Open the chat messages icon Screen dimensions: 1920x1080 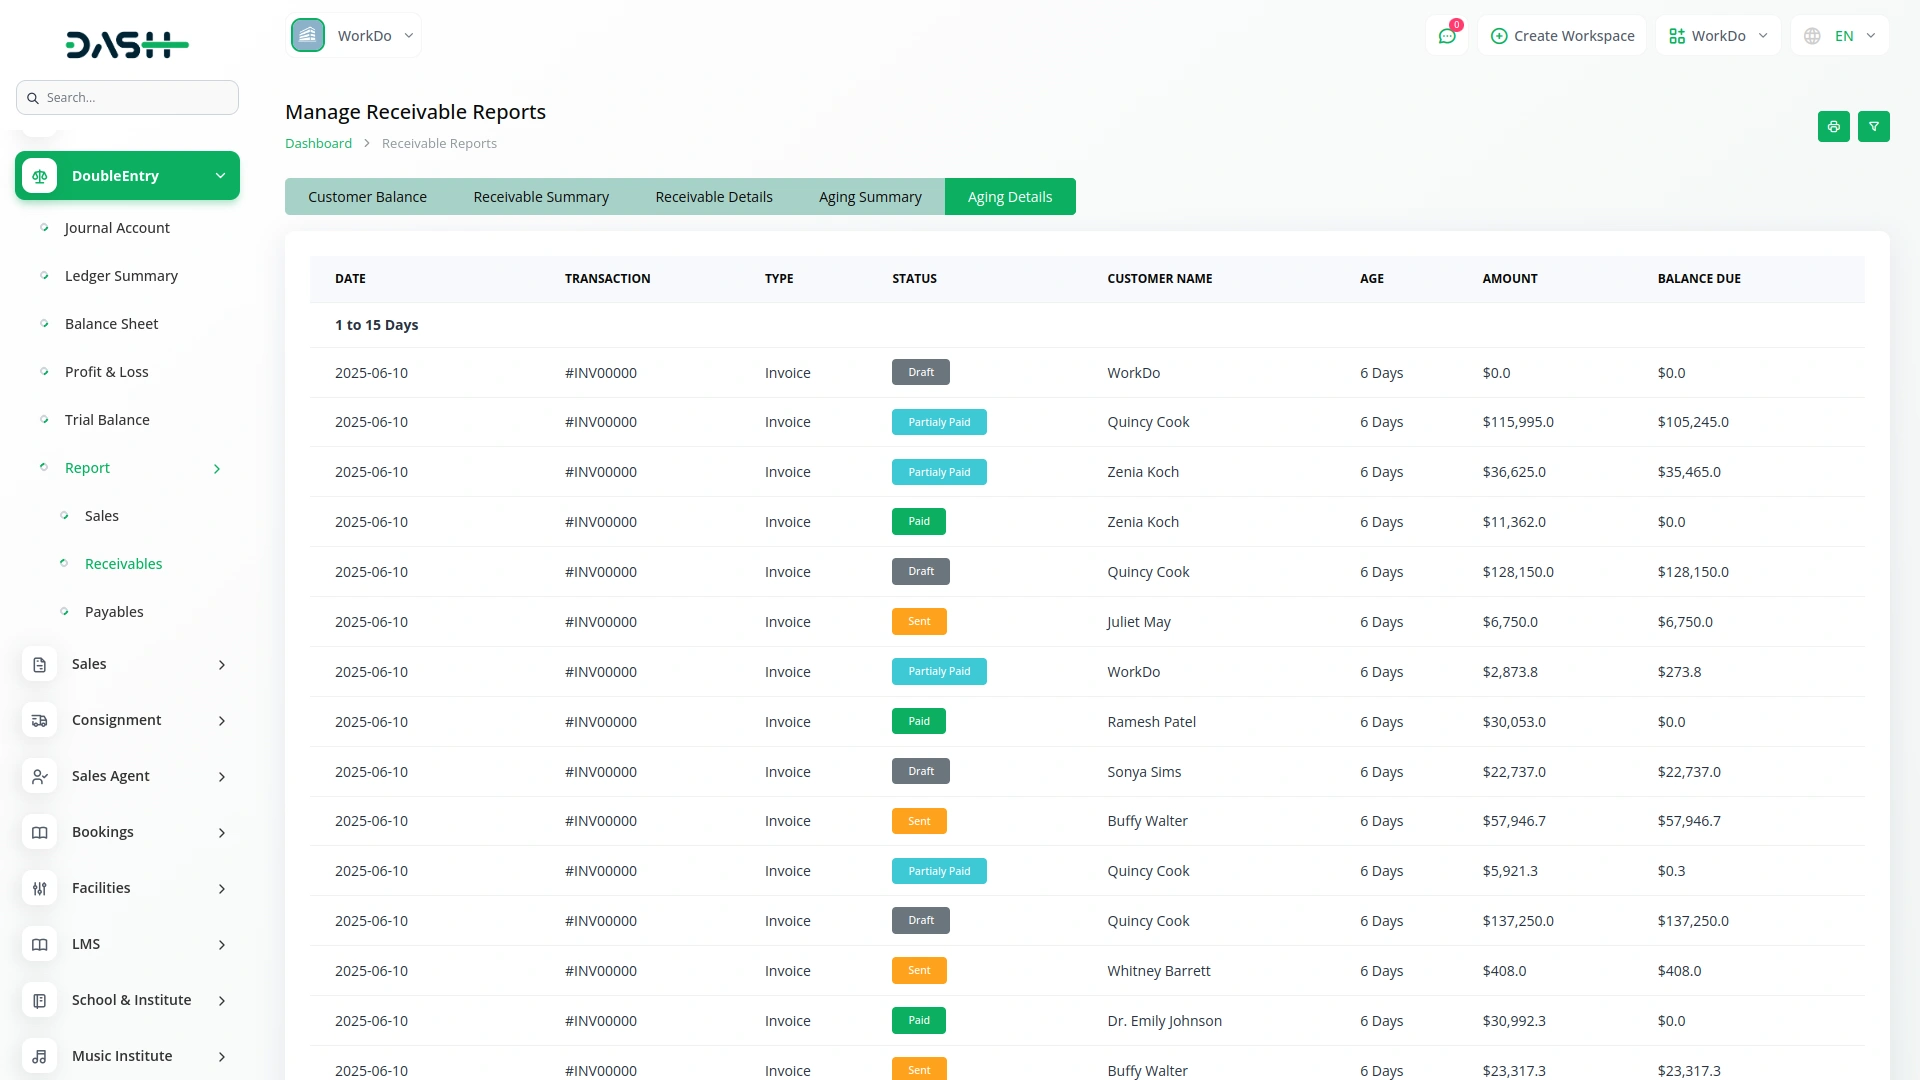1446,36
